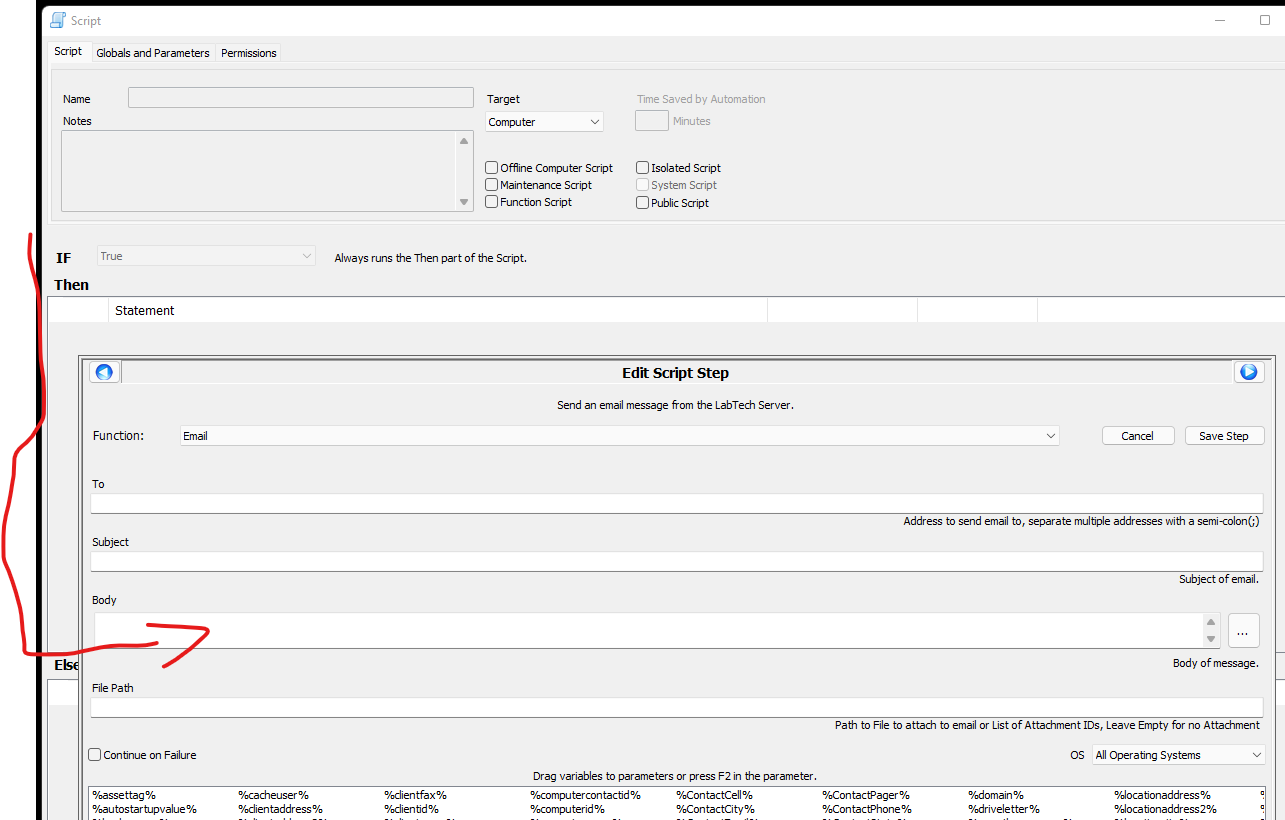
Task: Expand the Function dropdown set to Email
Action: [x=1050, y=435]
